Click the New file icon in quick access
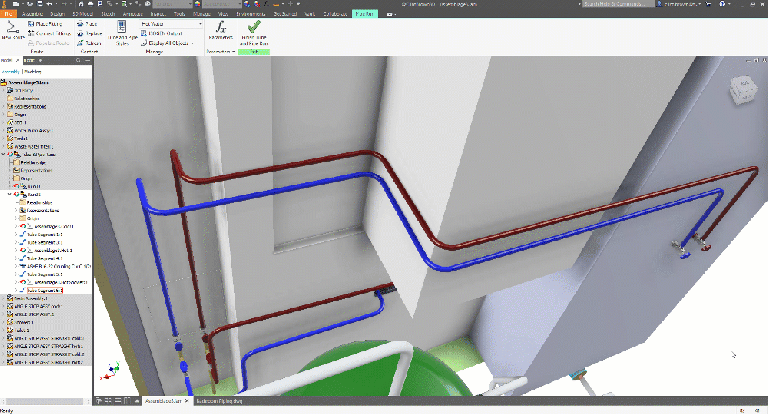768x414 pixels. pos(18,4)
